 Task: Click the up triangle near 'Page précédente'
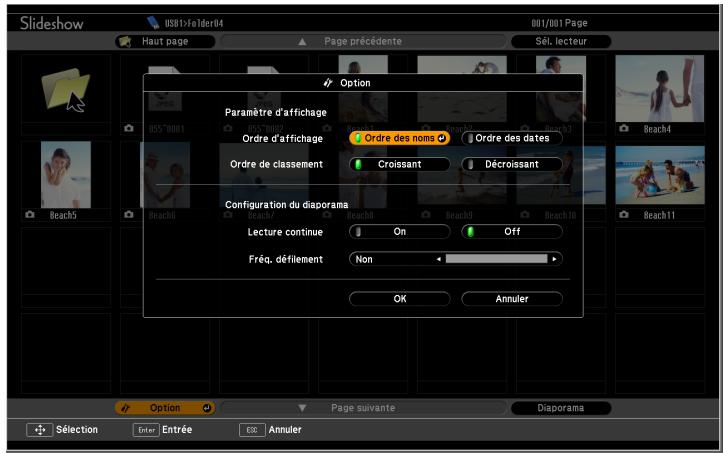tap(302, 42)
